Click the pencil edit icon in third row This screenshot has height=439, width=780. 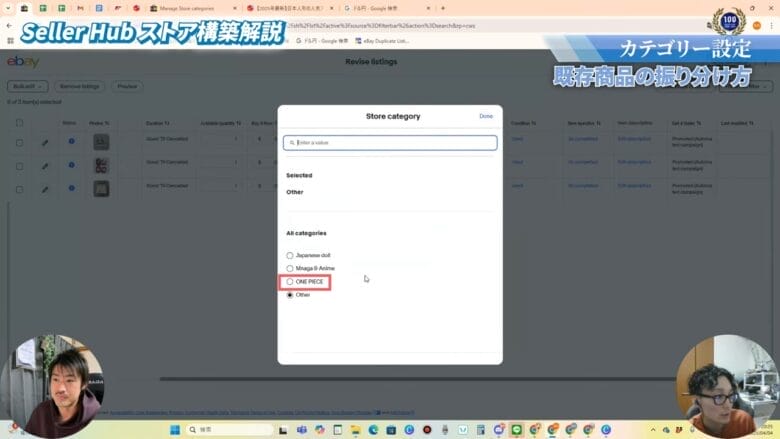pos(45,187)
